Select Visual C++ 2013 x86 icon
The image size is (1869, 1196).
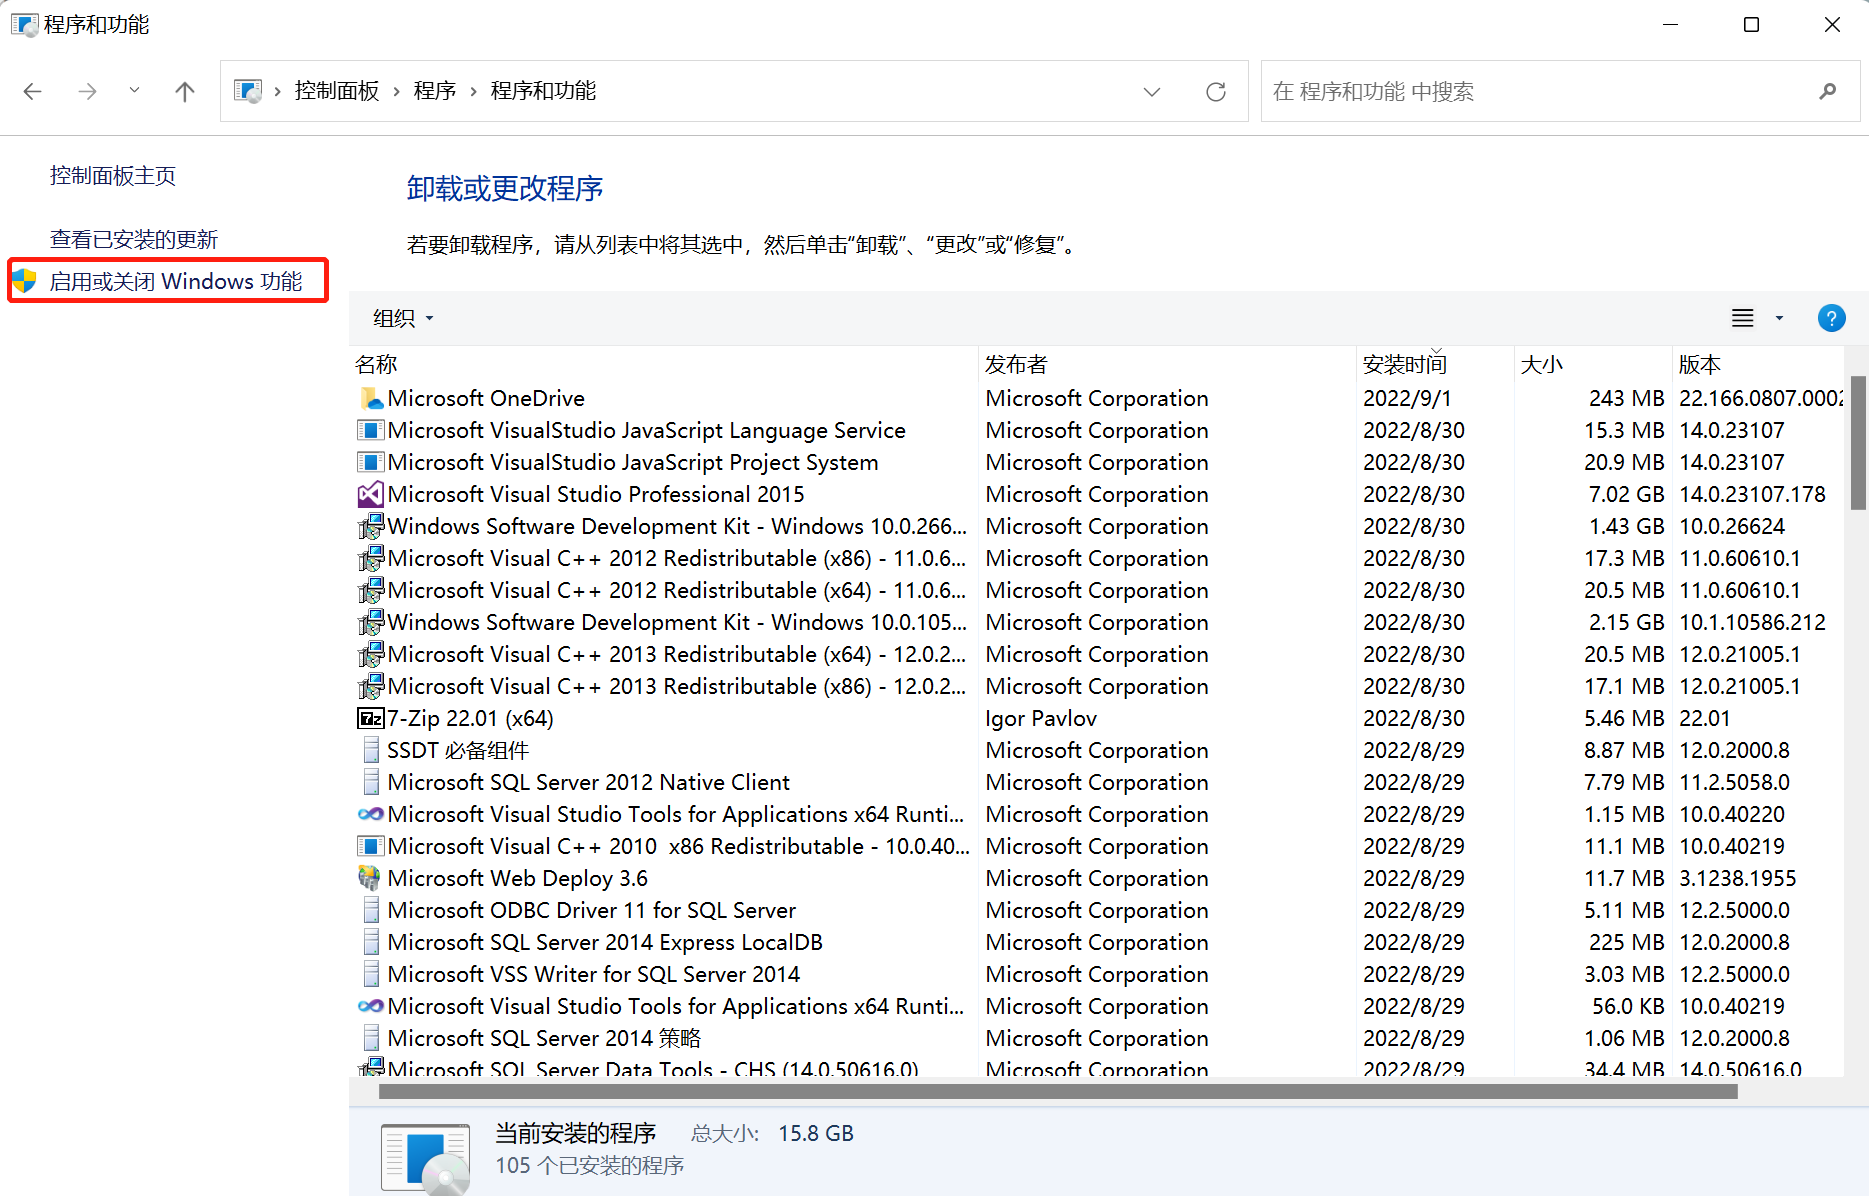click(x=371, y=686)
